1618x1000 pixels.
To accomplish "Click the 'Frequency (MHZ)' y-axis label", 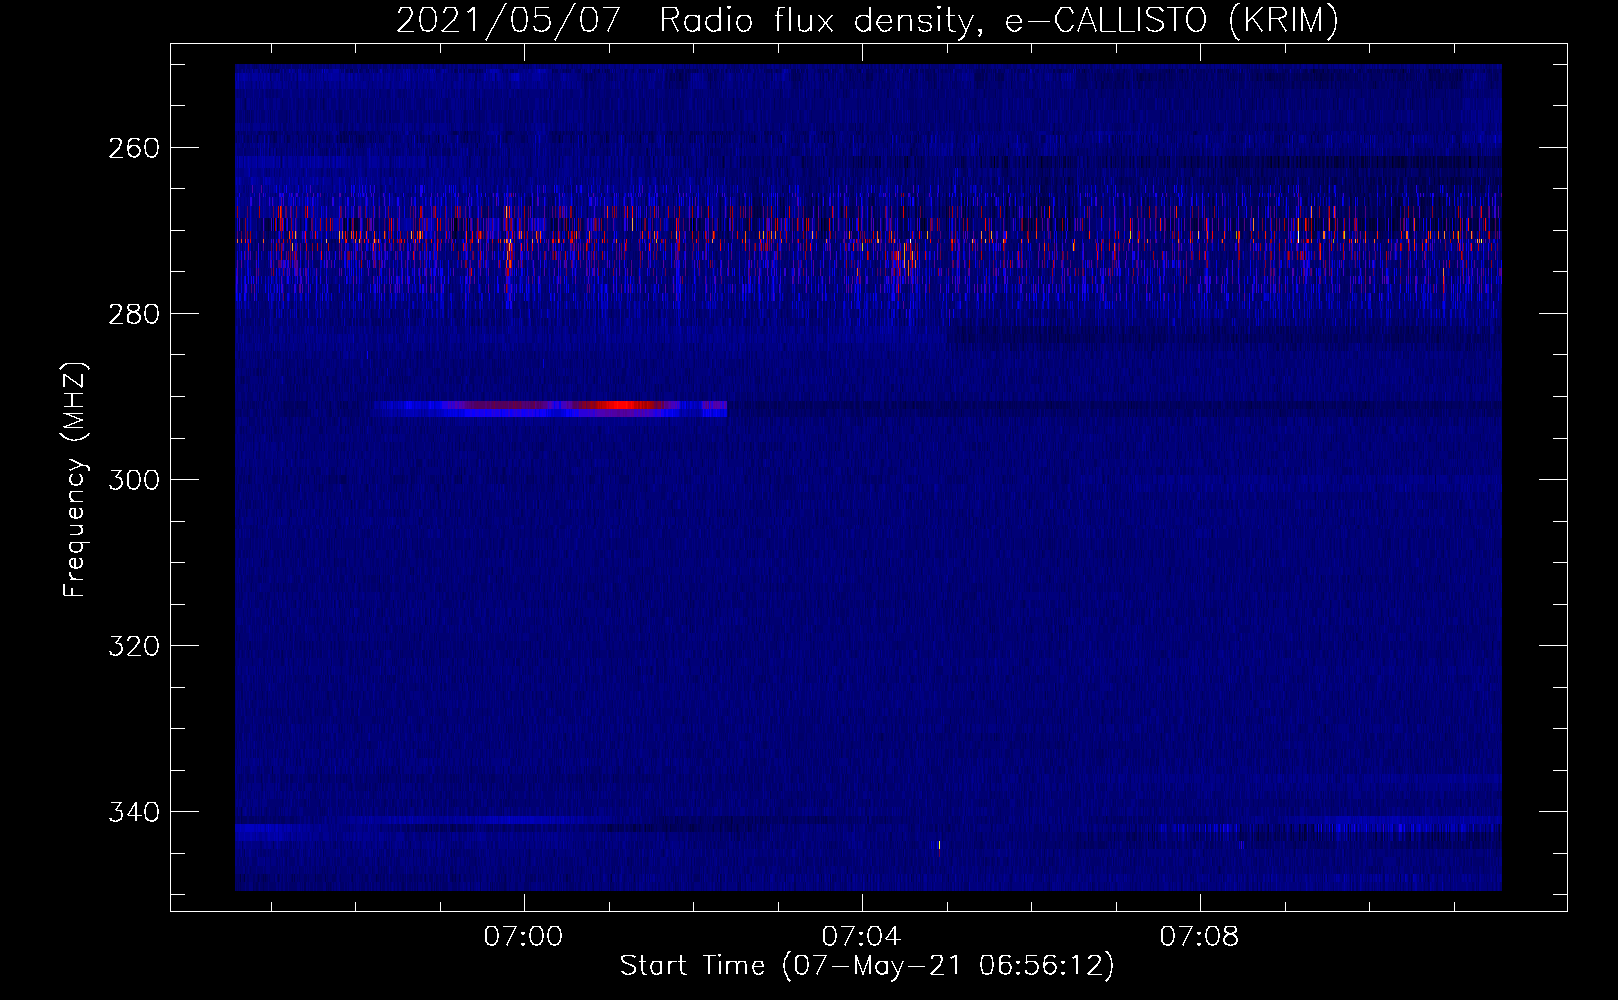I will 75,480.
